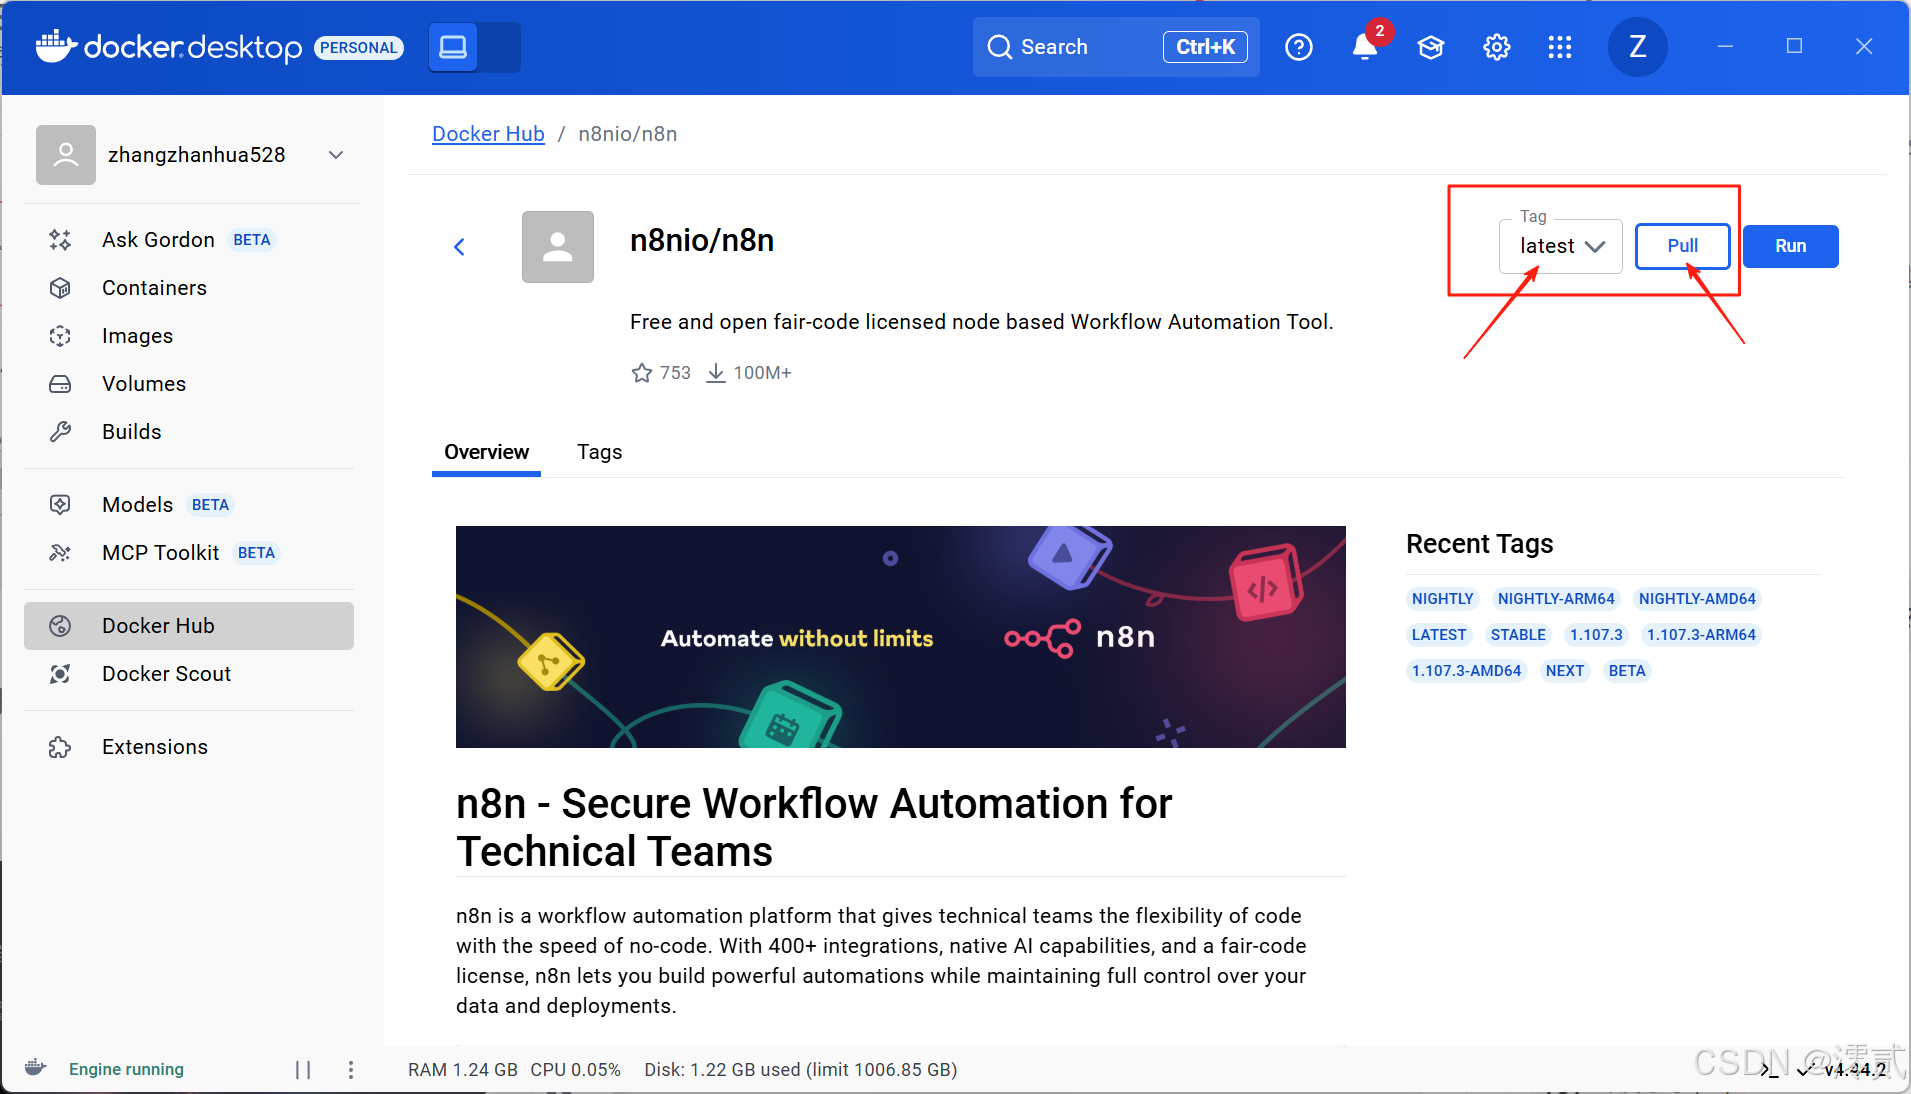Image resolution: width=1911 pixels, height=1094 pixels.
Task: Click the 1.107.3-ARM64 tag chip
Action: 1701,635
